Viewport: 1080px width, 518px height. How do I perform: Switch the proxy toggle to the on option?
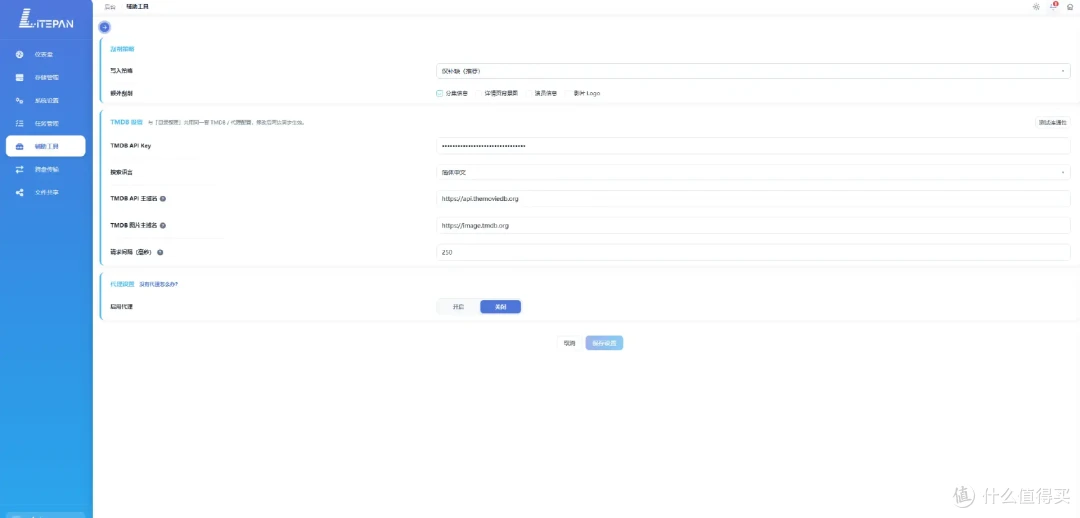pos(459,307)
